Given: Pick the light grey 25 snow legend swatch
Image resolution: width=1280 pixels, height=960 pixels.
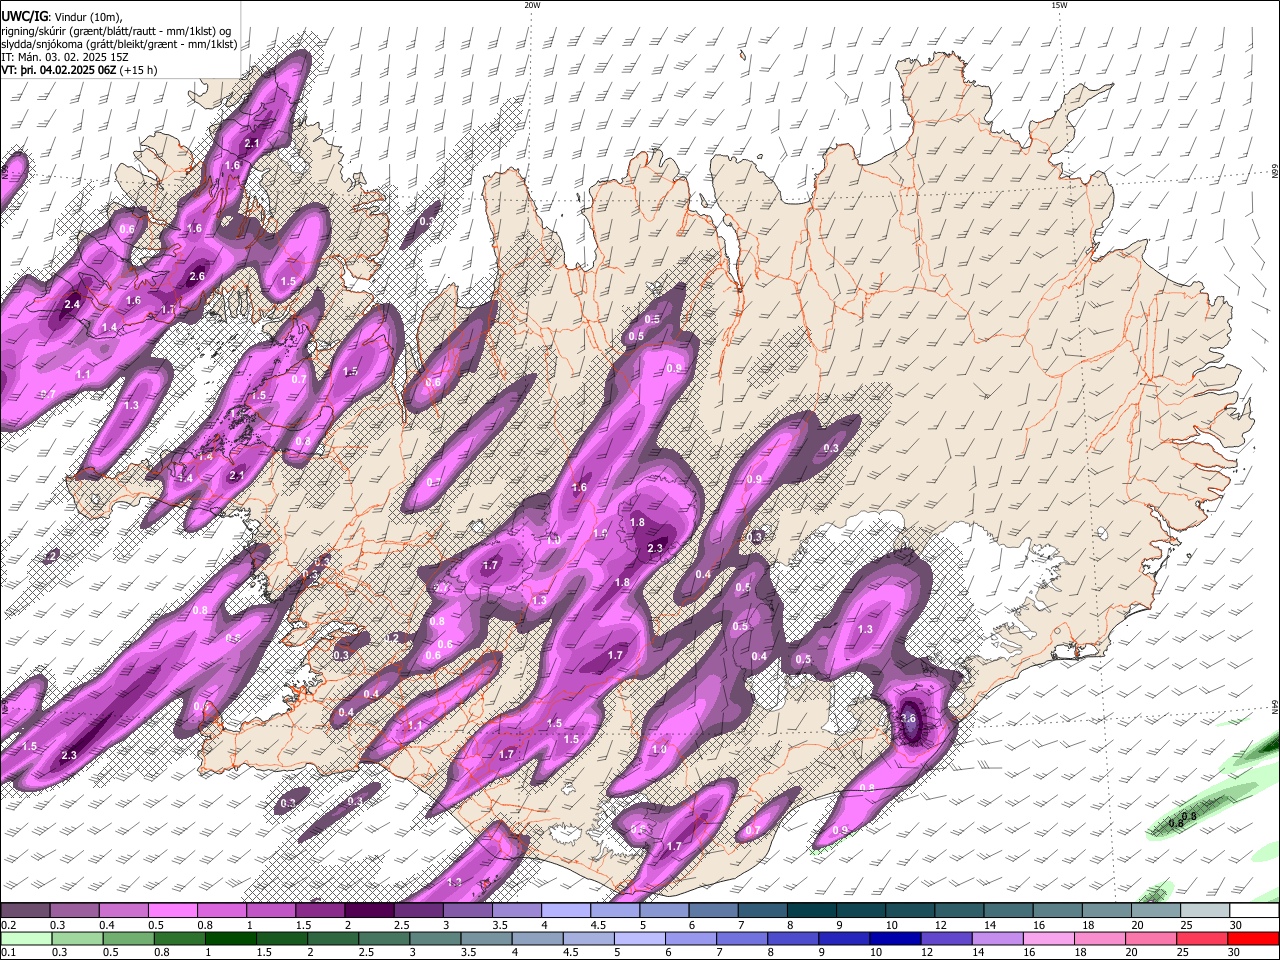Looking at the screenshot, I should click(1206, 912).
